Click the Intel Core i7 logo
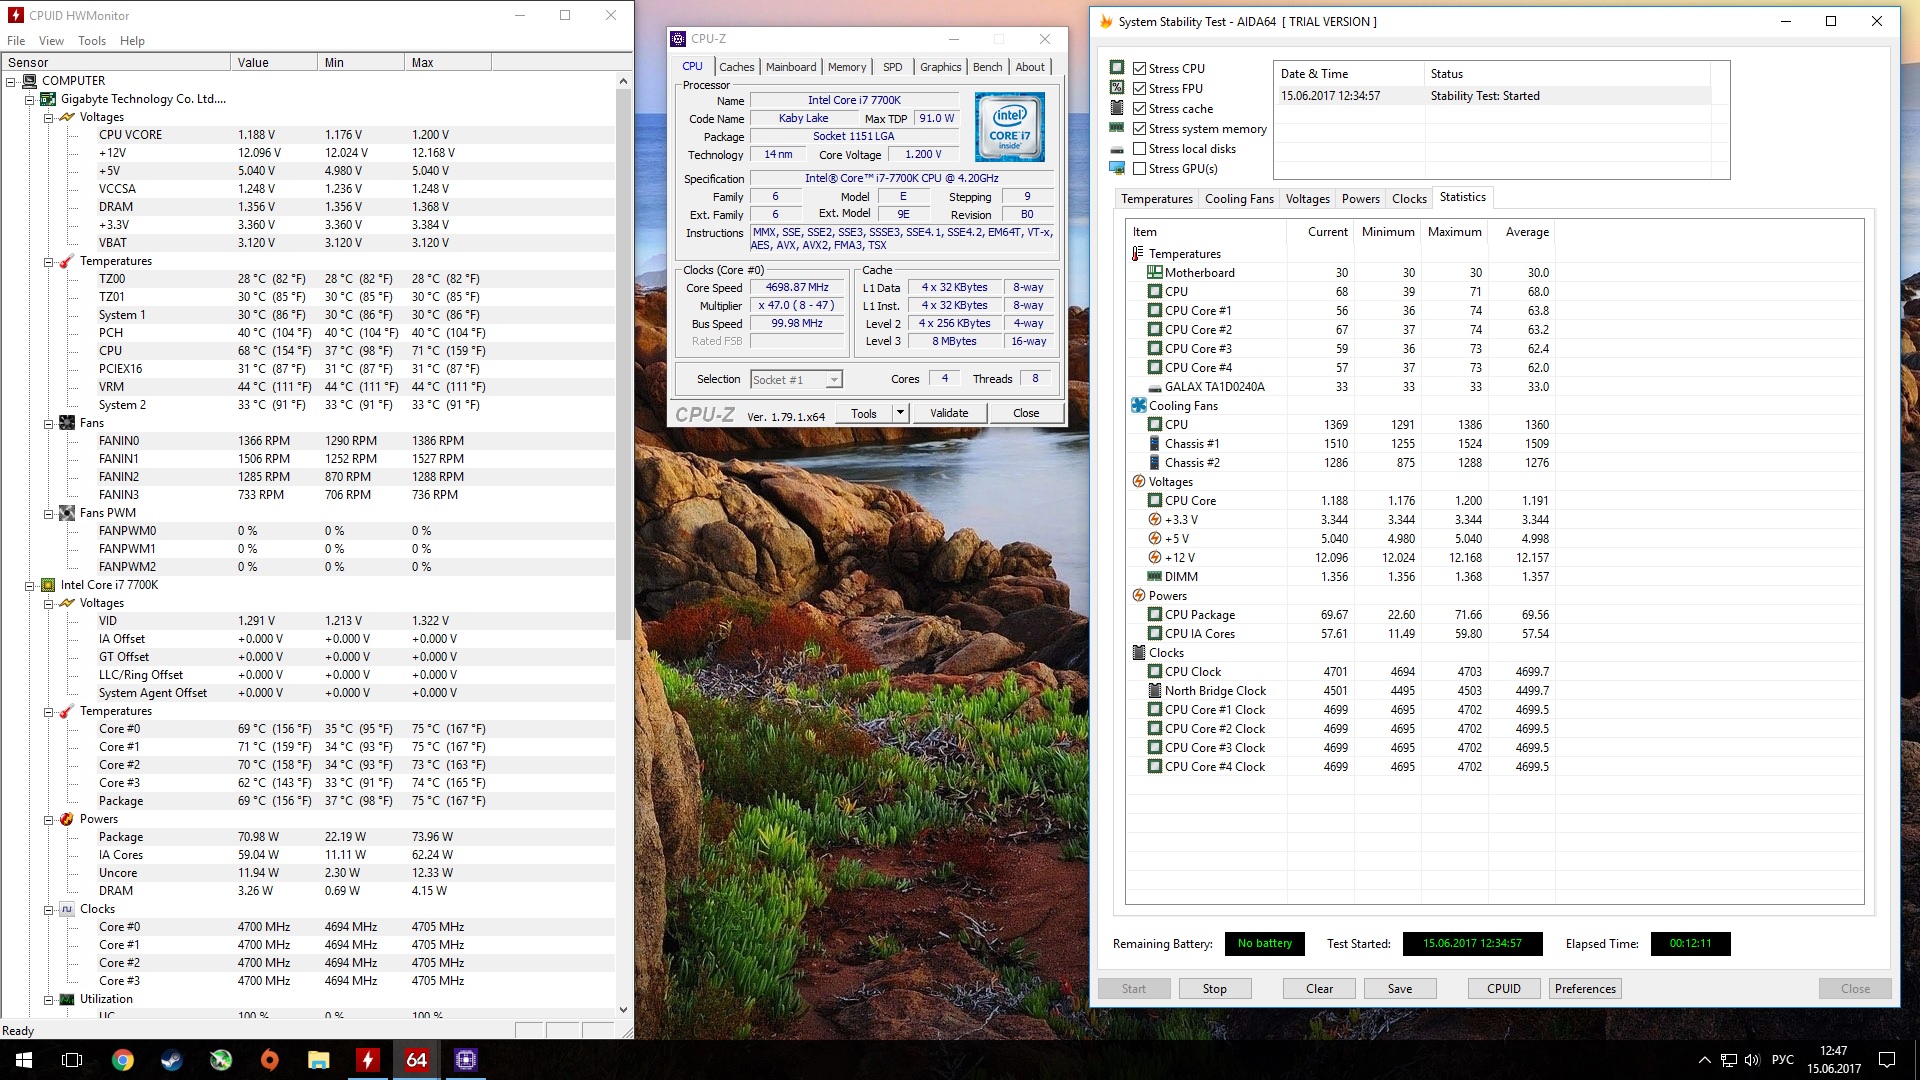Screen dimensions: 1920x1080 coord(1010,127)
